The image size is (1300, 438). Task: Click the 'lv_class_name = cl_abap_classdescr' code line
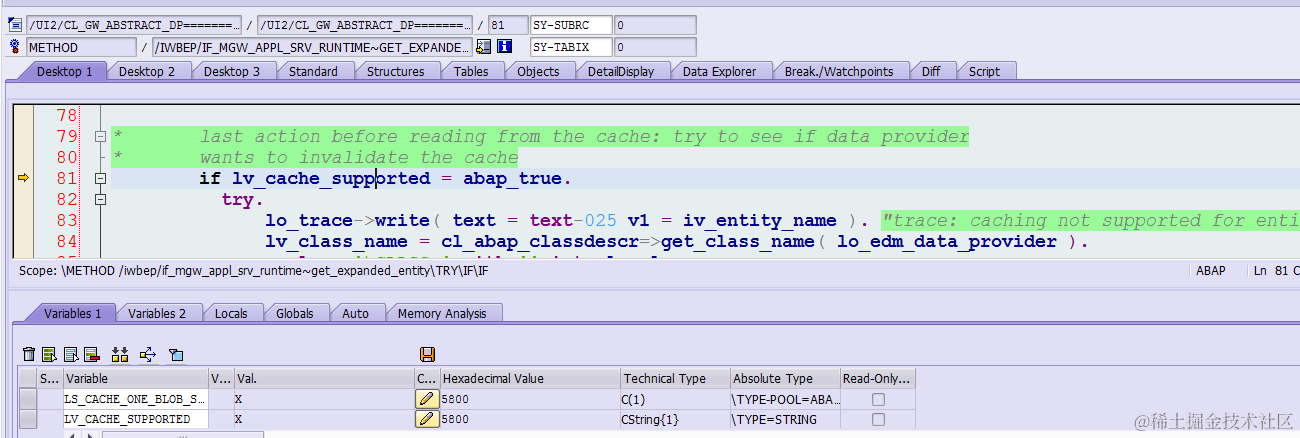click(x=676, y=241)
